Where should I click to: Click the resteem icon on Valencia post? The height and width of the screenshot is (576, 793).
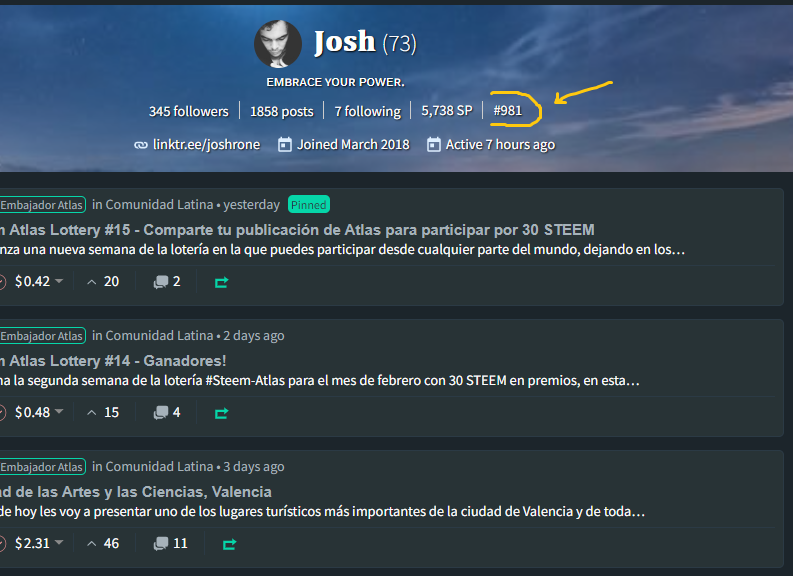click(x=230, y=544)
